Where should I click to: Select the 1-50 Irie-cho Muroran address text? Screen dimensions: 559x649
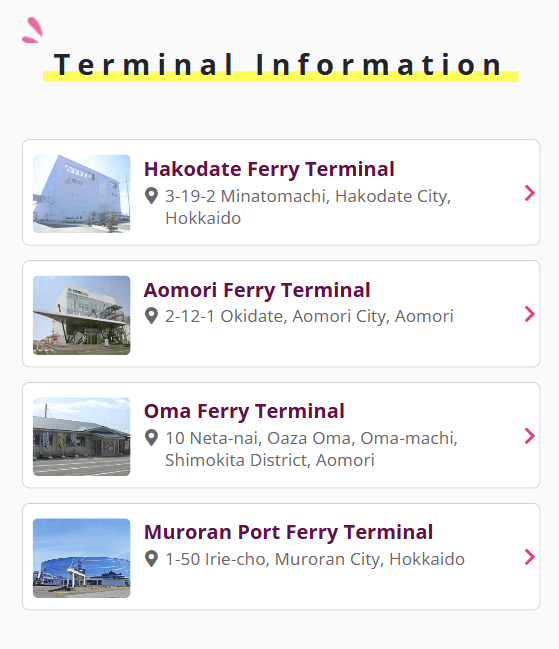pos(315,559)
